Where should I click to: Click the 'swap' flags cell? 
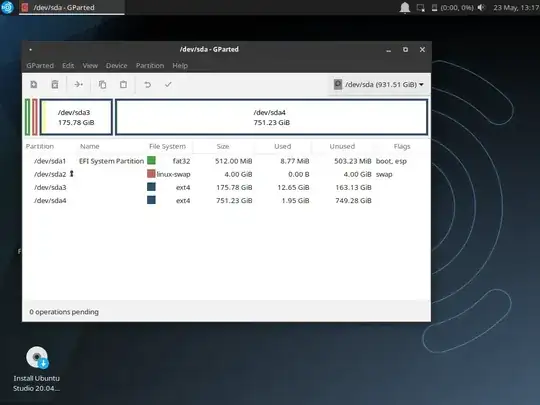tap(384, 174)
